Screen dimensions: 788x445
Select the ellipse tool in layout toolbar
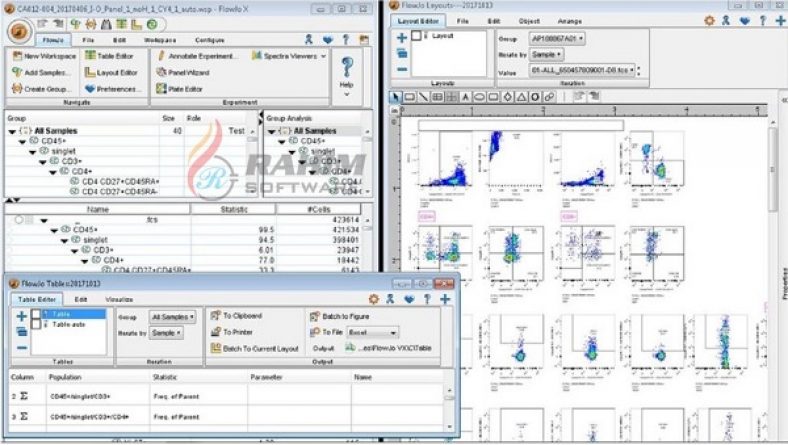(x=479, y=97)
